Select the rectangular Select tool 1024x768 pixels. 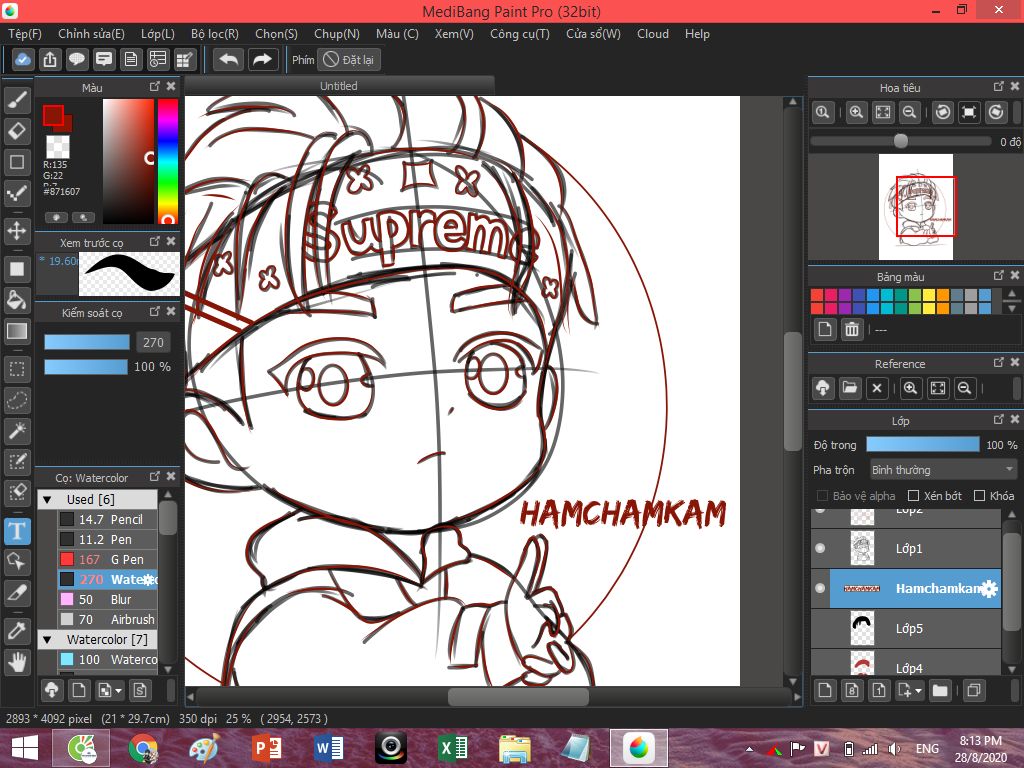point(17,370)
